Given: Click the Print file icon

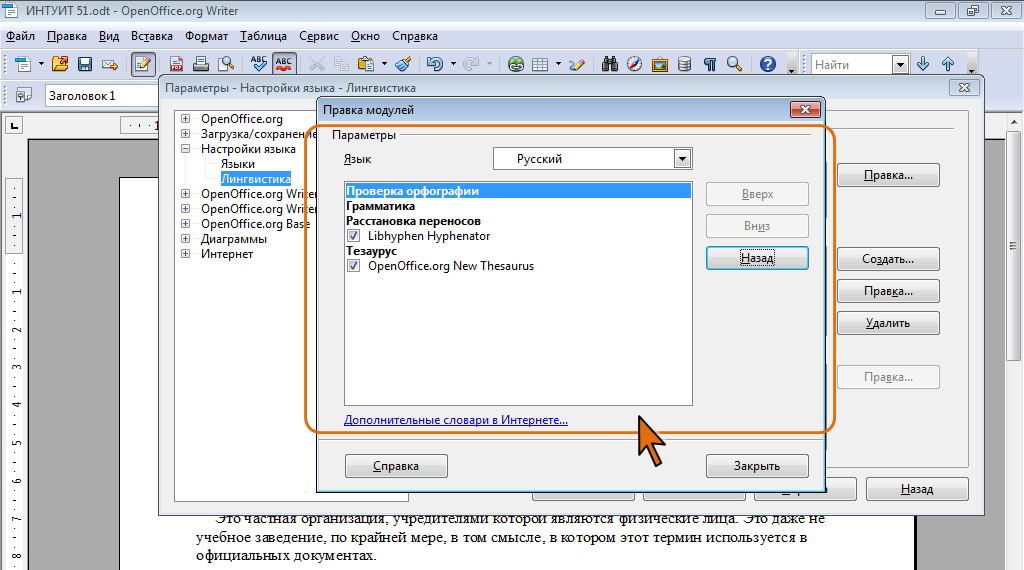Looking at the screenshot, I should point(201,64).
